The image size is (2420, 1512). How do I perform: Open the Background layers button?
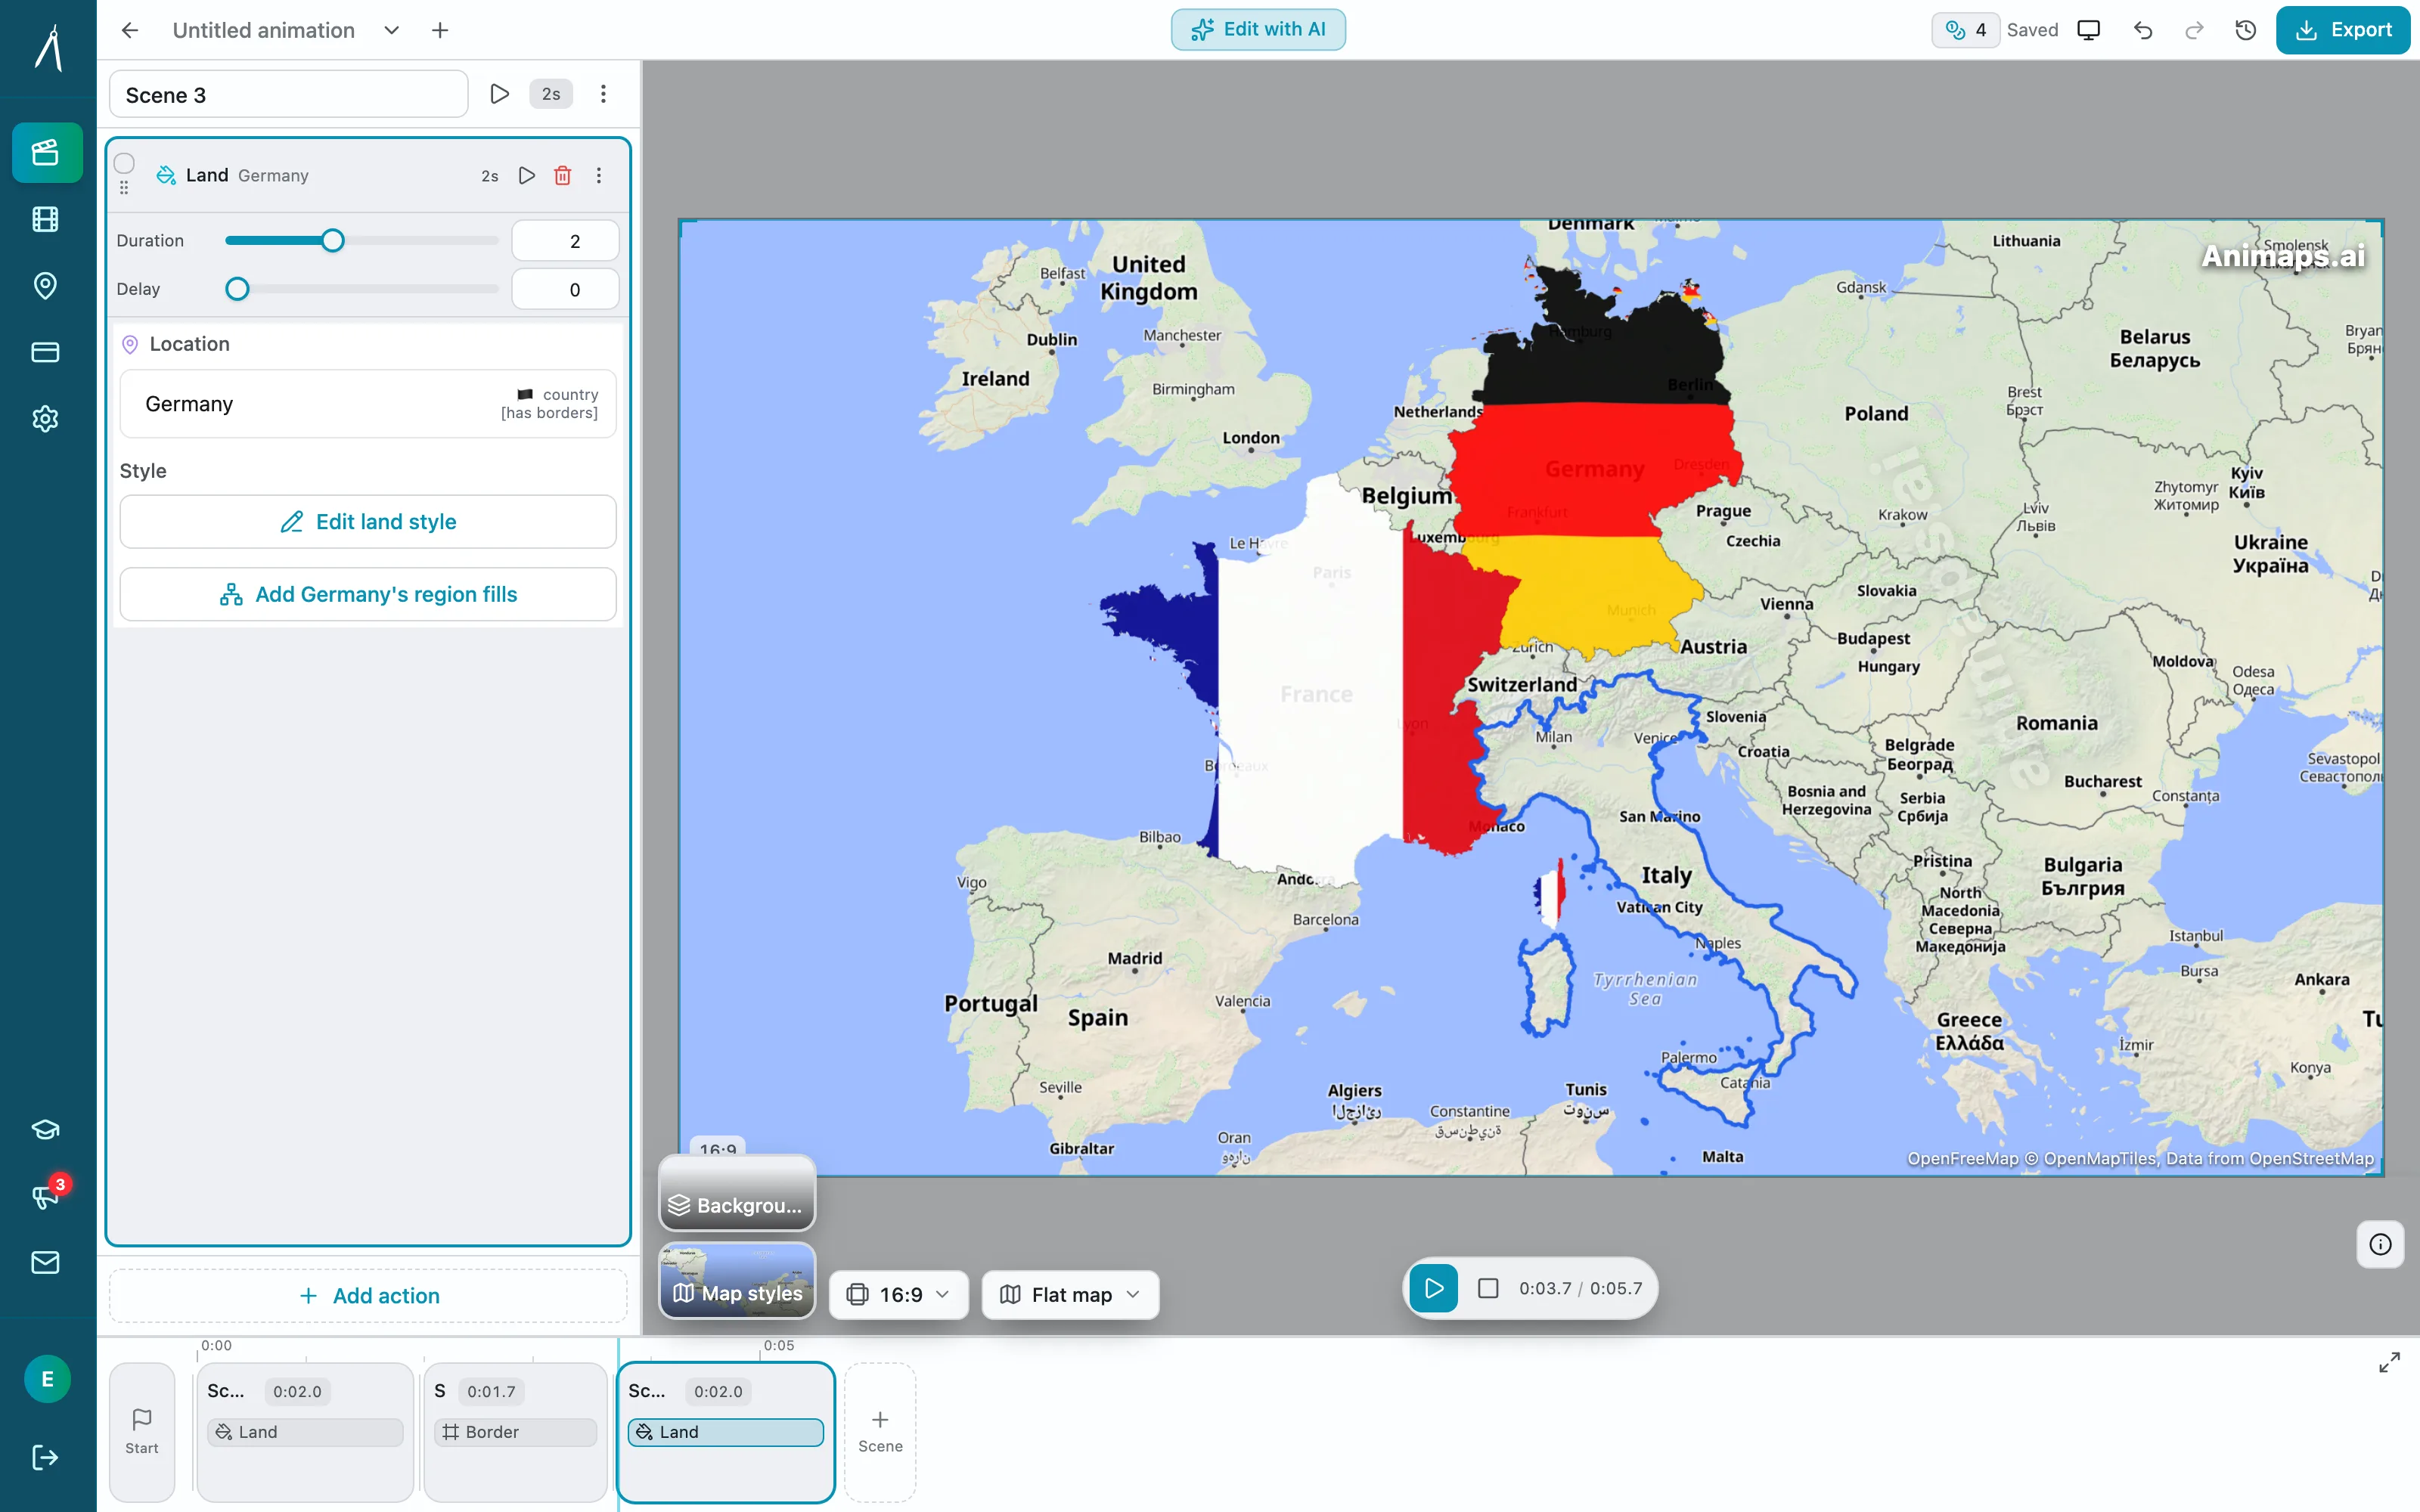pos(737,1194)
